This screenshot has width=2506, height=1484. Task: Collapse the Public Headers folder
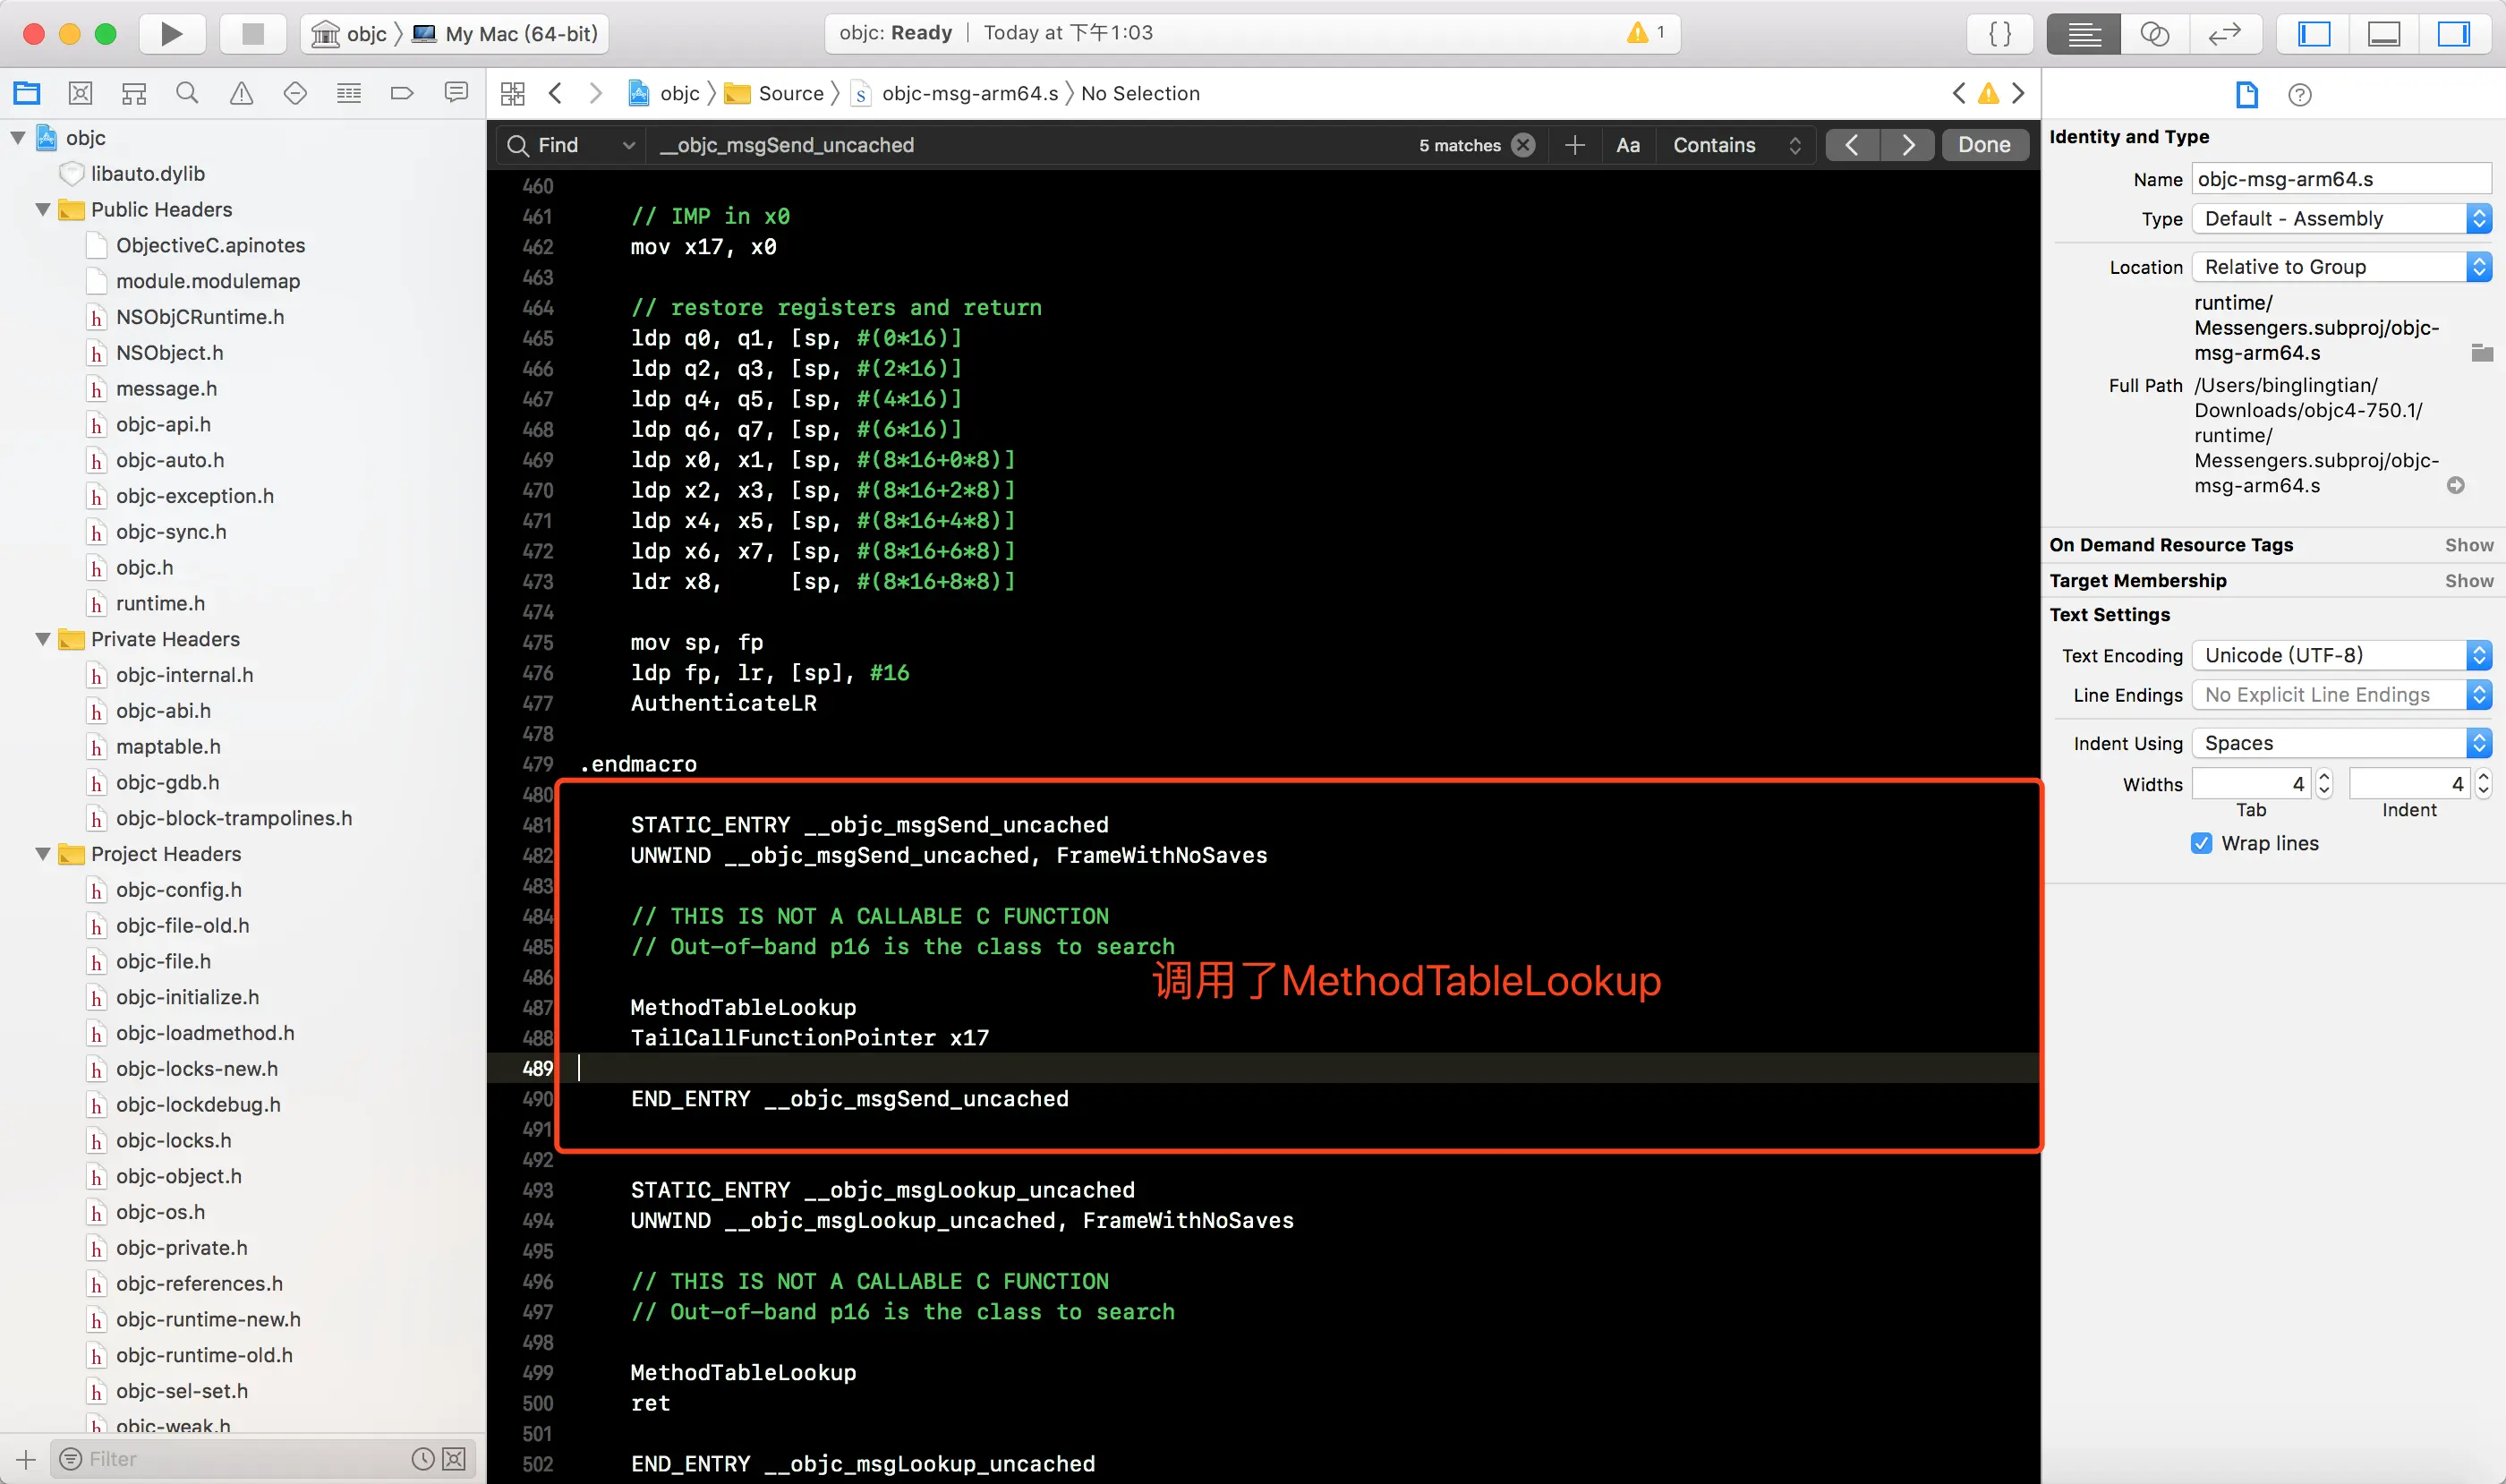[x=43, y=209]
